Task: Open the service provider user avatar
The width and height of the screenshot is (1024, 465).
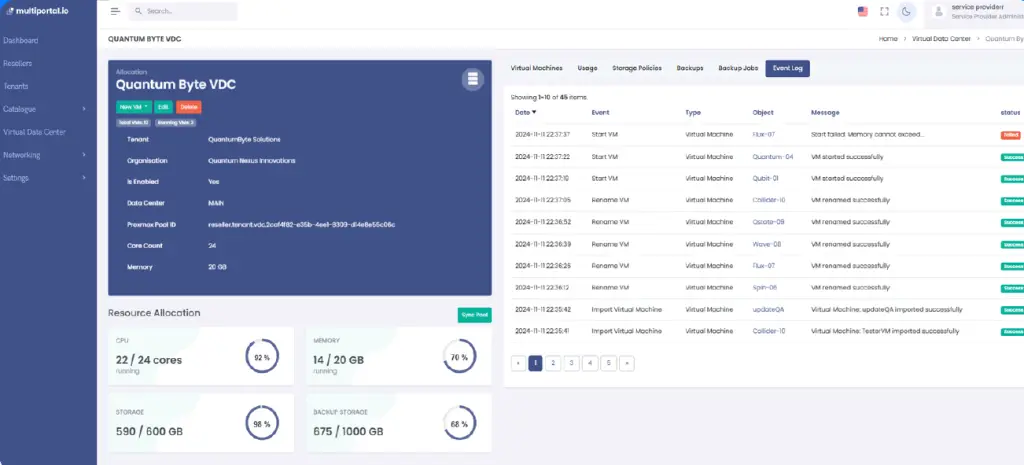Action: [x=939, y=11]
